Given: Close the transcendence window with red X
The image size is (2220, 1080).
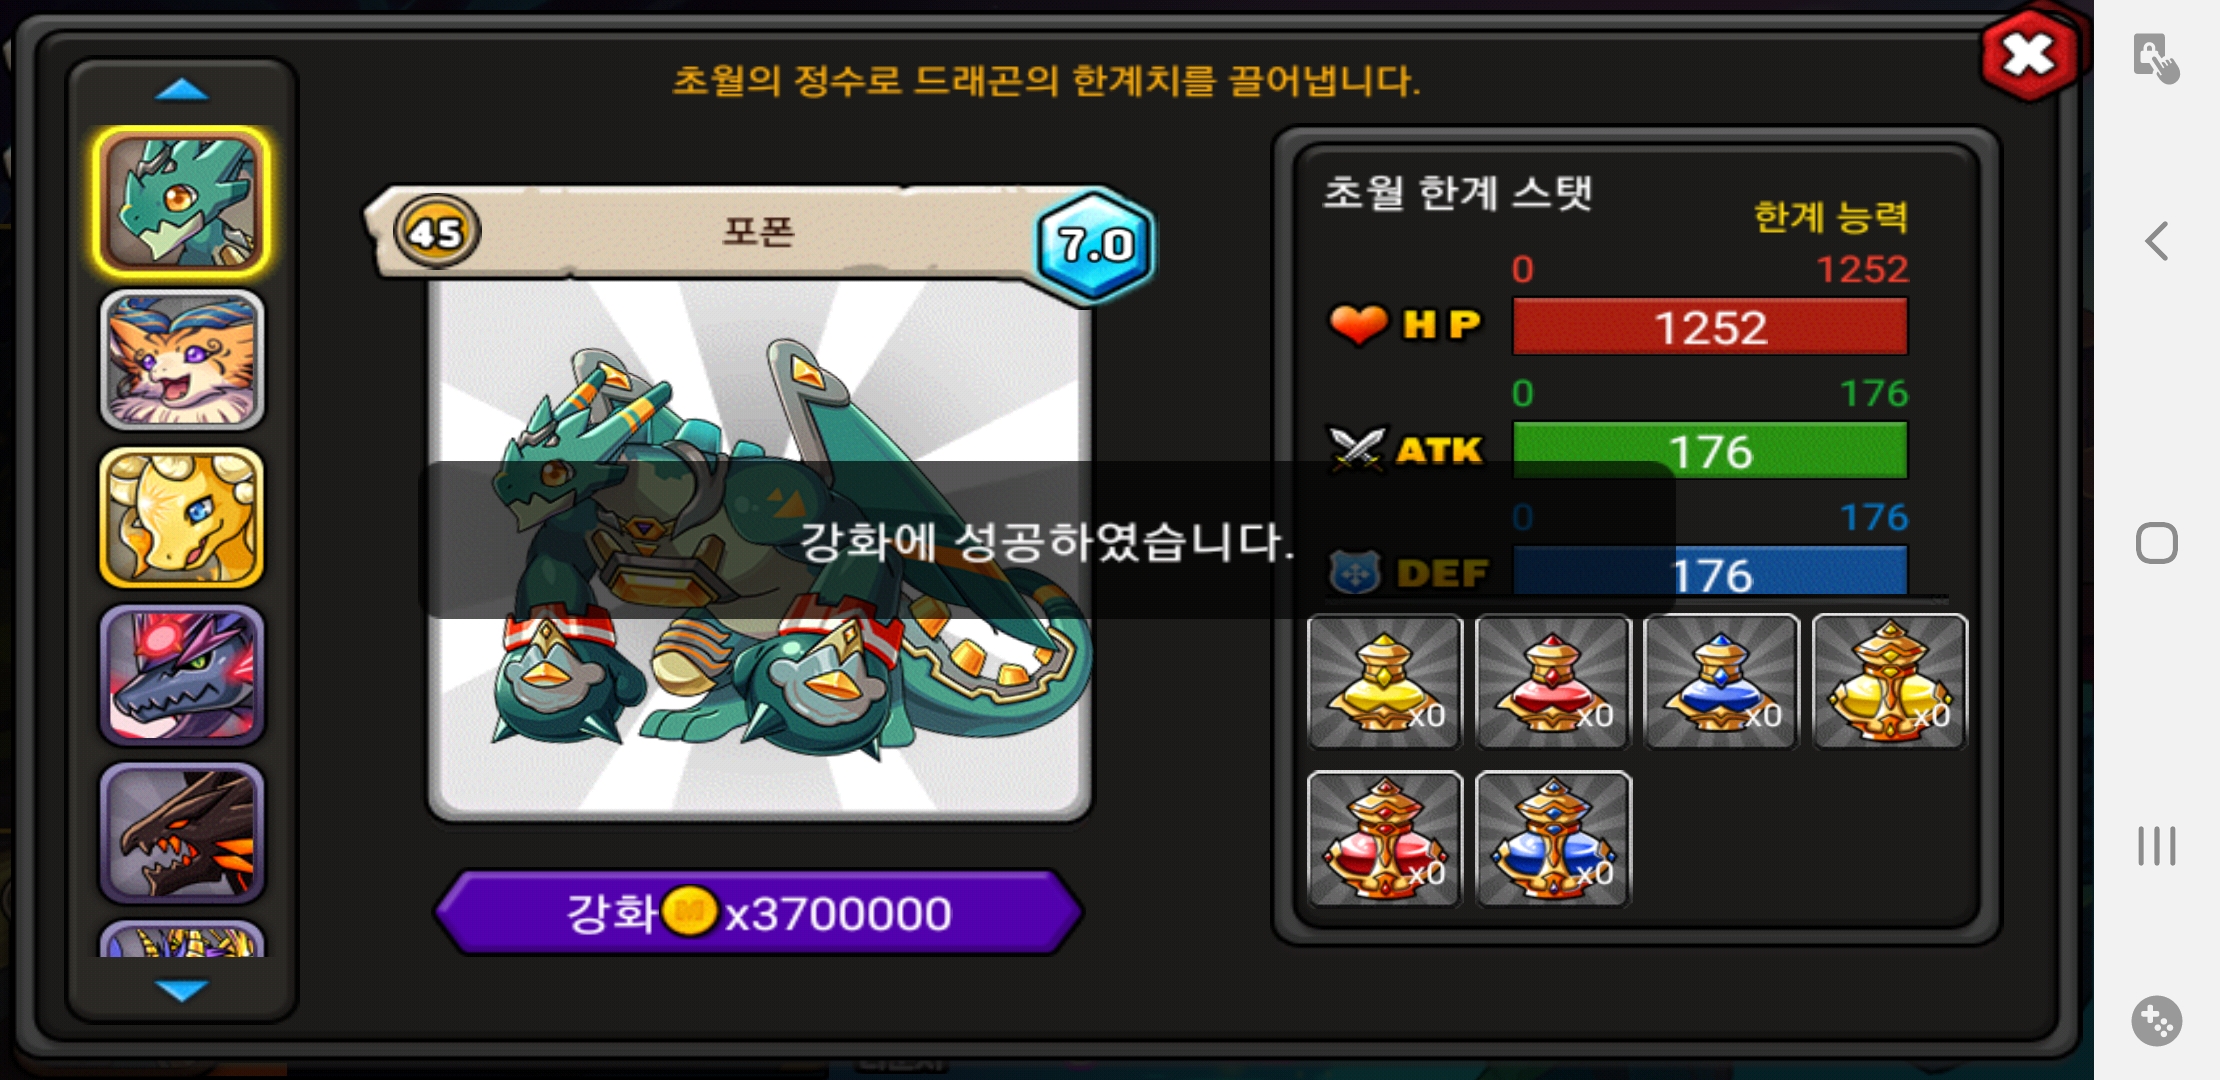Looking at the screenshot, I should coord(2029,54).
